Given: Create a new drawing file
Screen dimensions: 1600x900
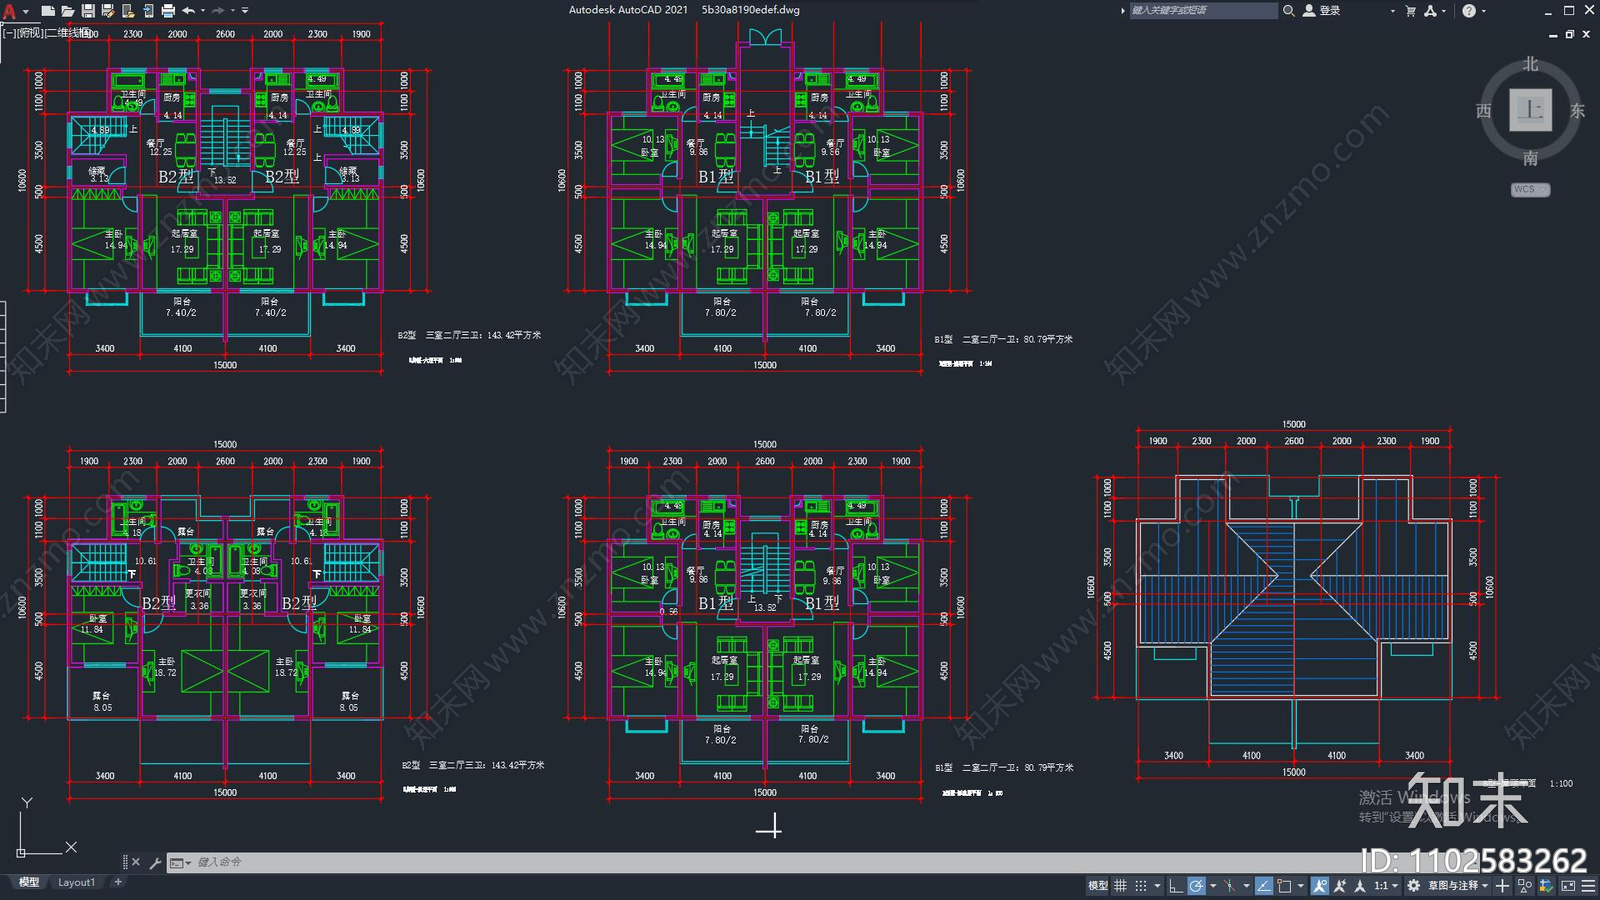Looking at the screenshot, I should (47, 10).
